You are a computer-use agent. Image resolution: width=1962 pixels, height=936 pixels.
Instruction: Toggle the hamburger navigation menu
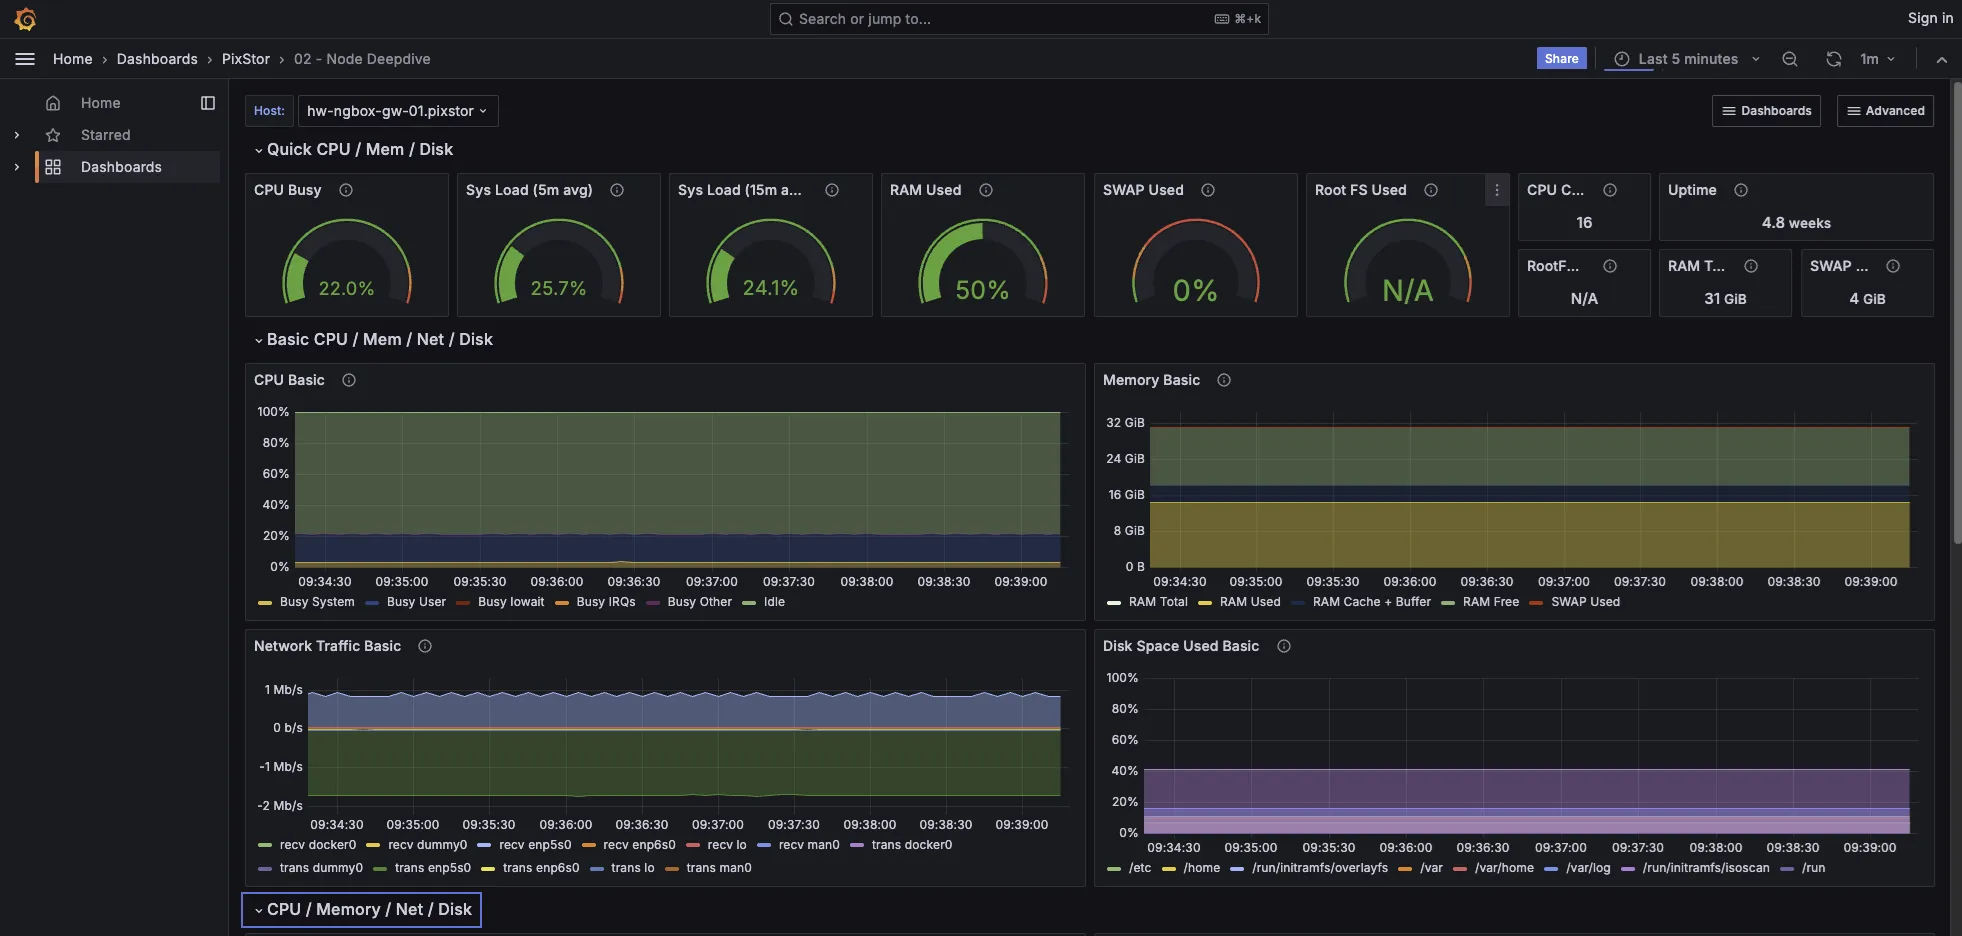pyautogui.click(x=25, y=59)
